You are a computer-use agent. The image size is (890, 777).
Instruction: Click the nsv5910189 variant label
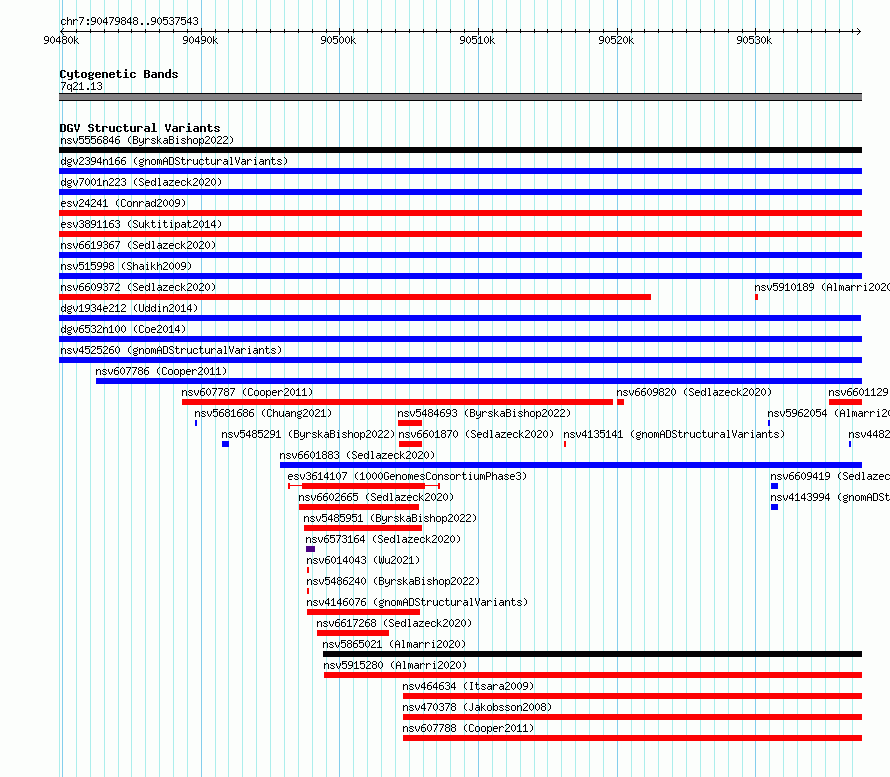(x=822, y=287)
